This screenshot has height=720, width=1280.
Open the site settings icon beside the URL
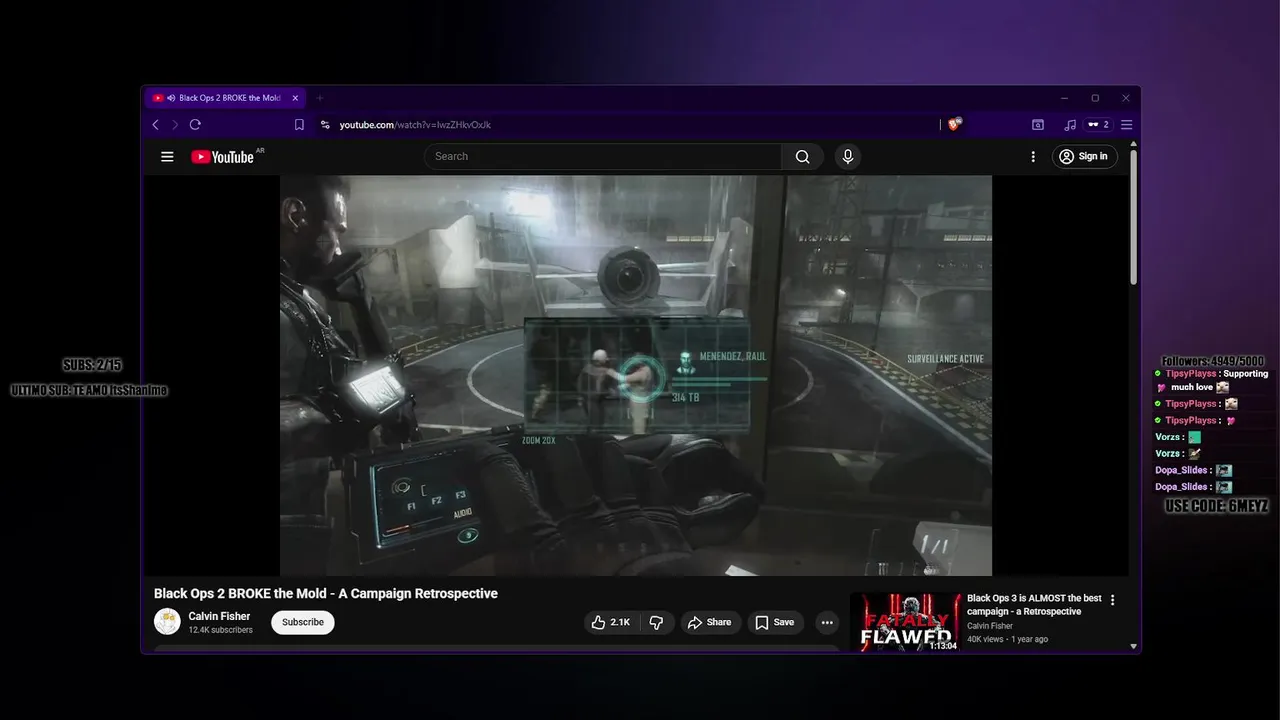pyautogui.click(x=325, y=125)
